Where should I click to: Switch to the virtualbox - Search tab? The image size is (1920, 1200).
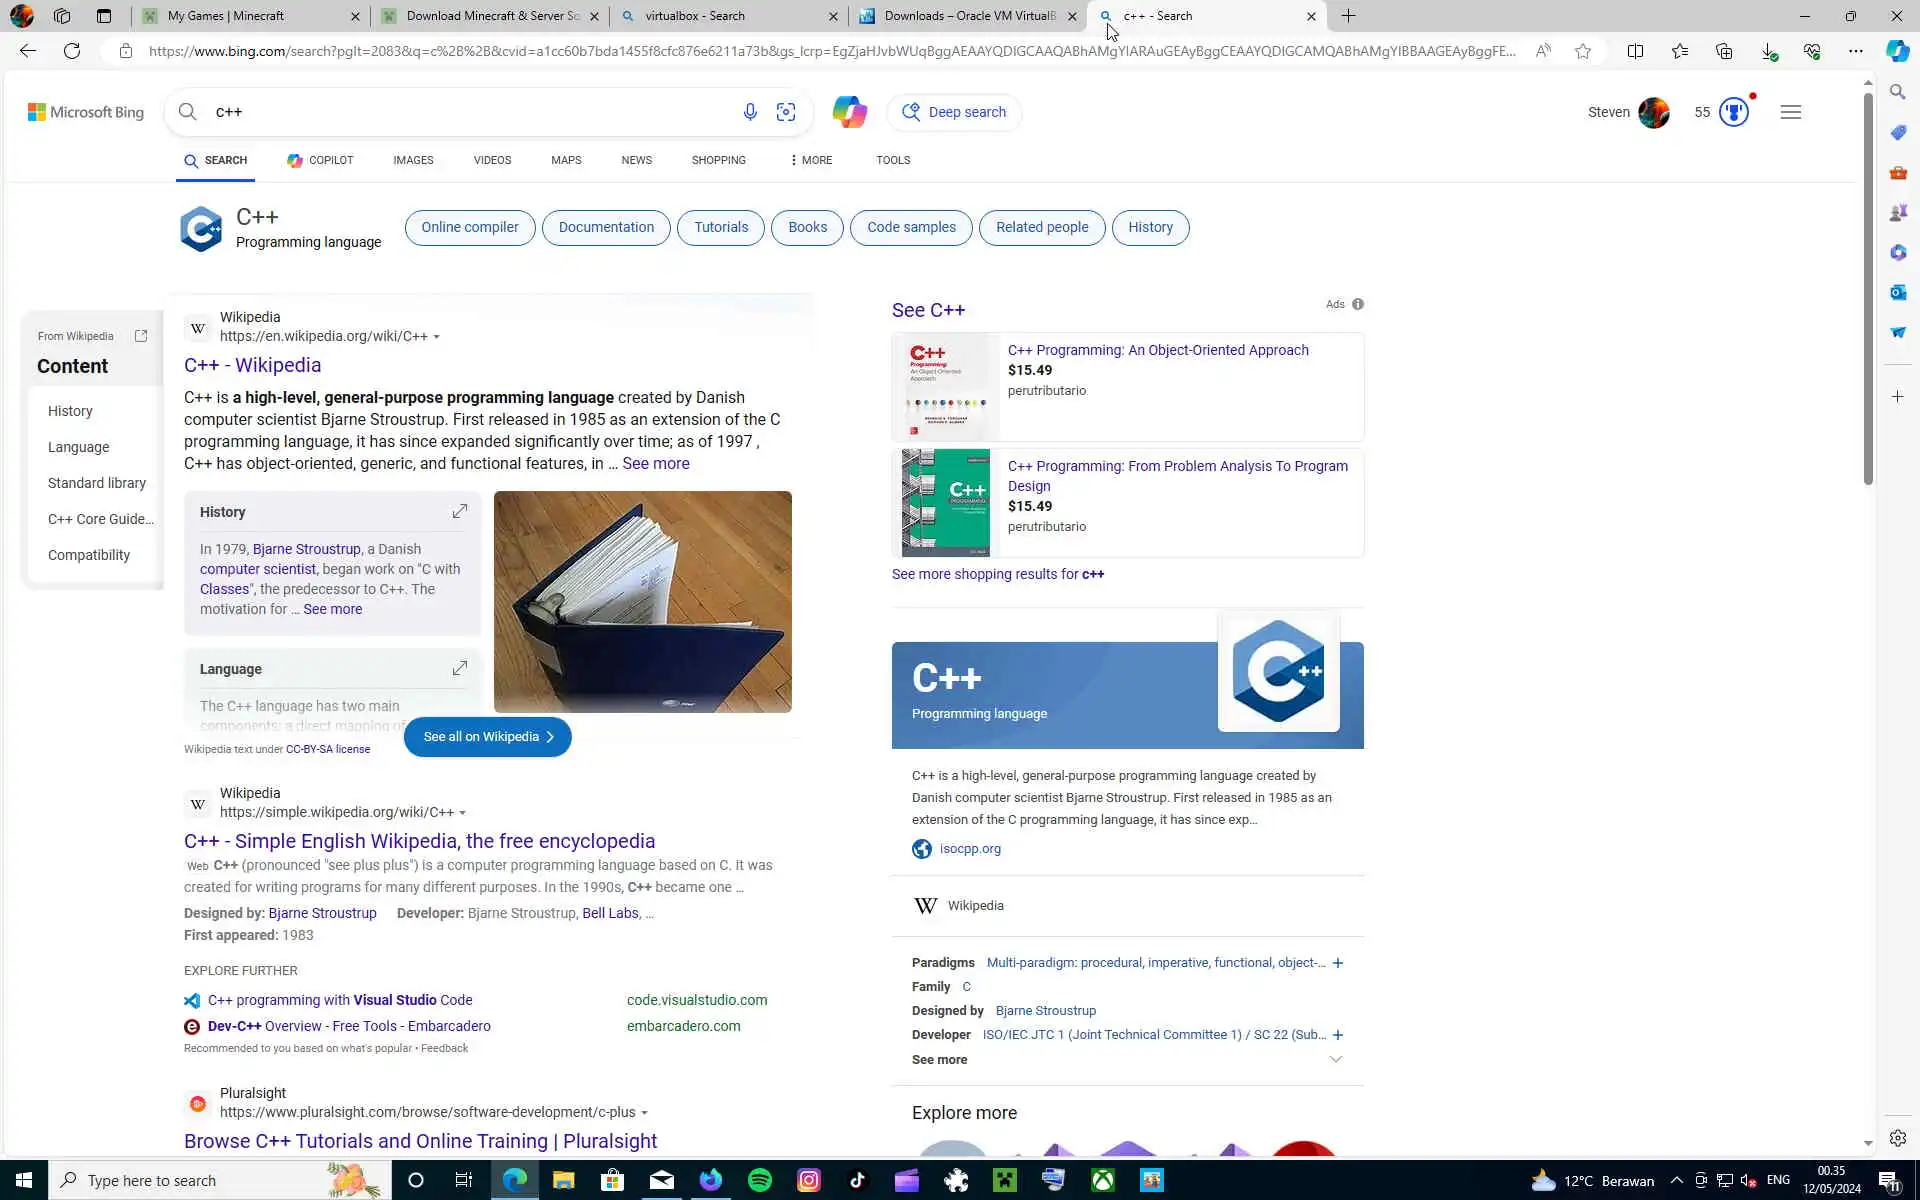pos(694,16)
